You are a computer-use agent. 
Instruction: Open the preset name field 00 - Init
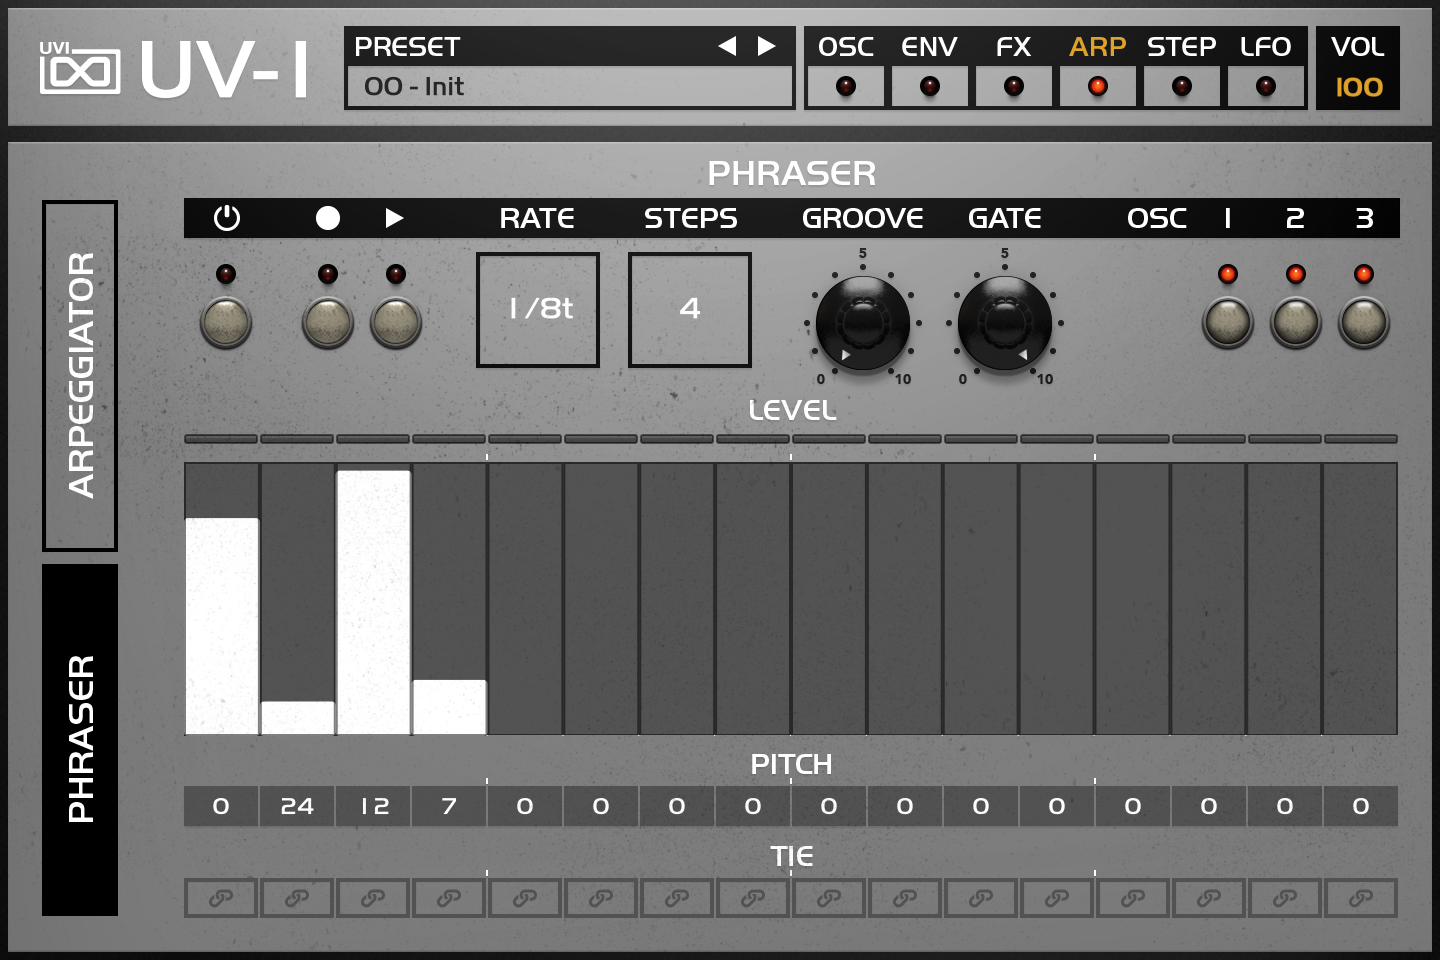(569, 87)
